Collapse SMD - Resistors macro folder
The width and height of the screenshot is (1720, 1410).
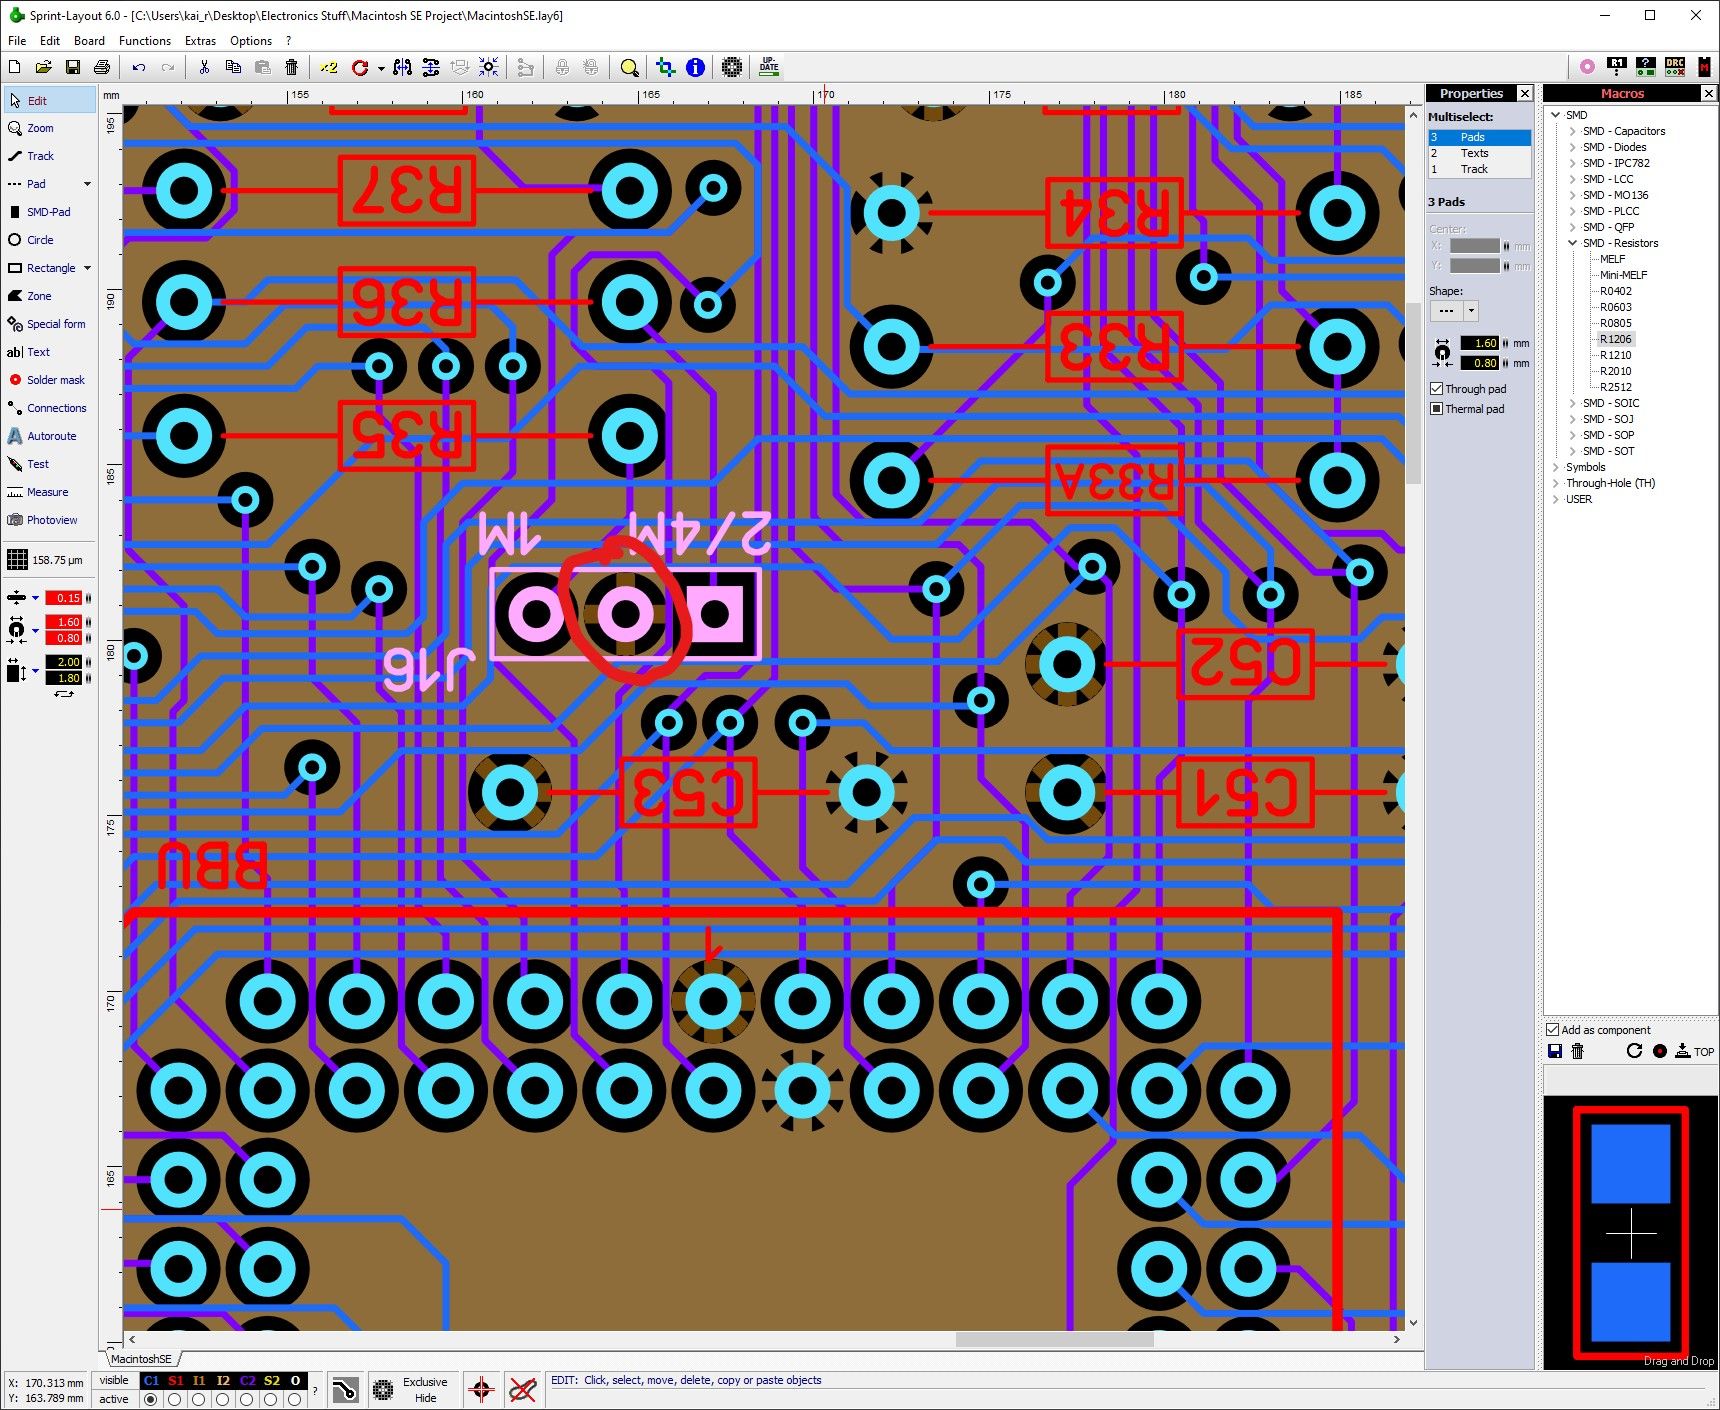point(1572,243)
